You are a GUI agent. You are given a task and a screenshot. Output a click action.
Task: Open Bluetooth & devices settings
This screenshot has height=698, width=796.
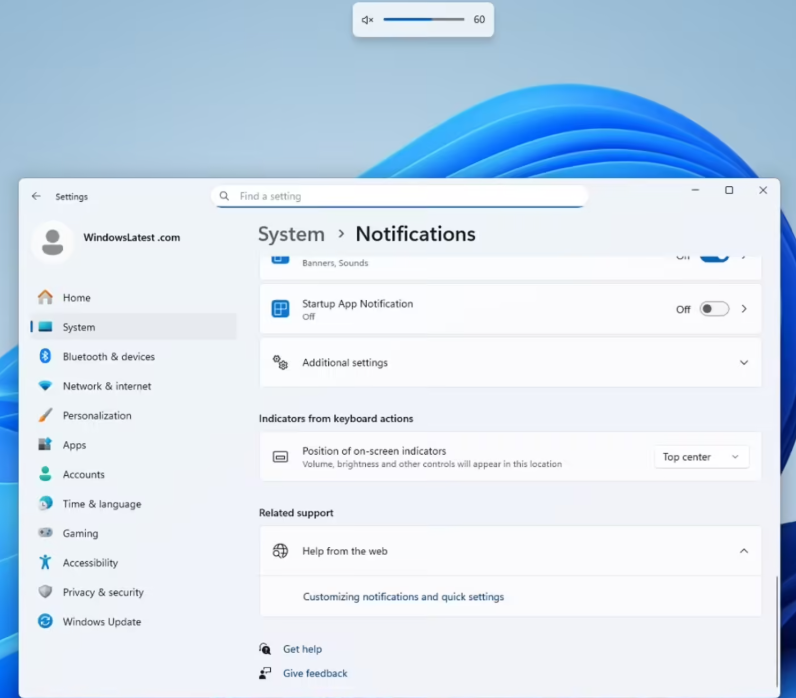[108, 357]
